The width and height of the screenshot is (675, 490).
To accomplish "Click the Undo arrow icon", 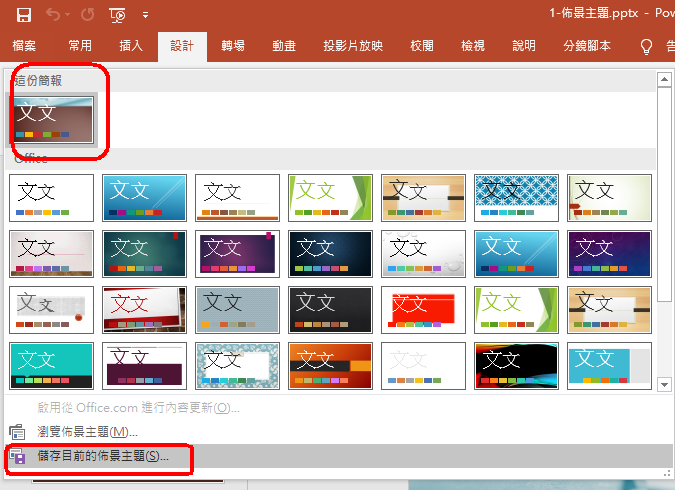I will pos(53,15).
